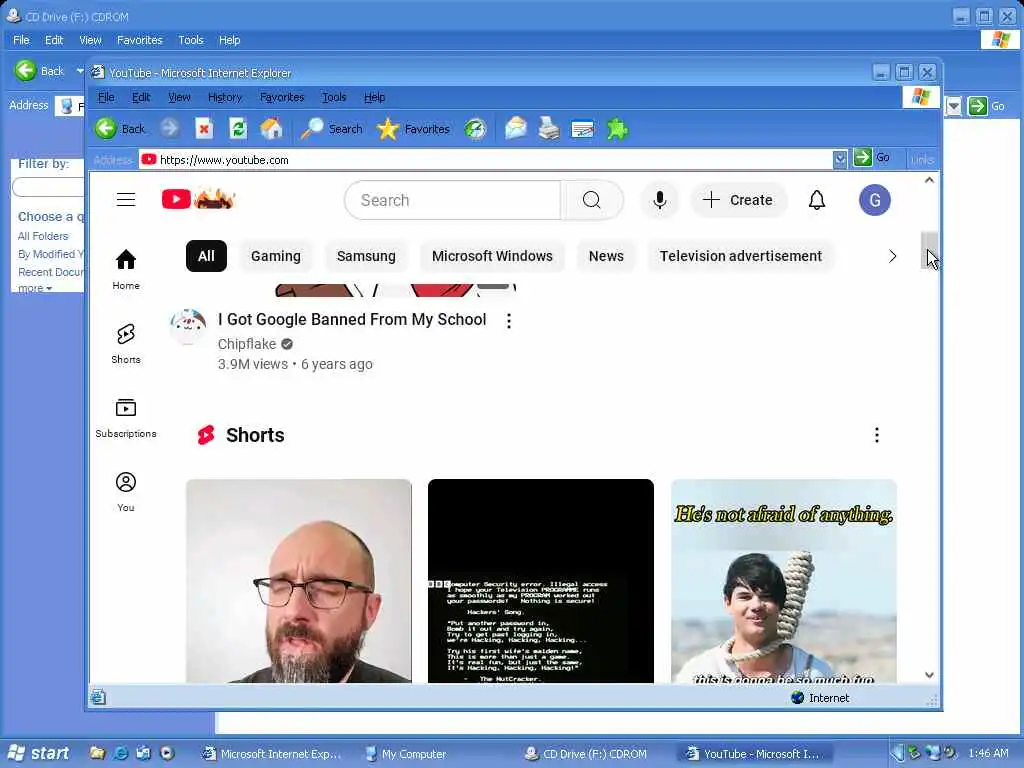Show more filter chips with right chevron

(892, 256)
